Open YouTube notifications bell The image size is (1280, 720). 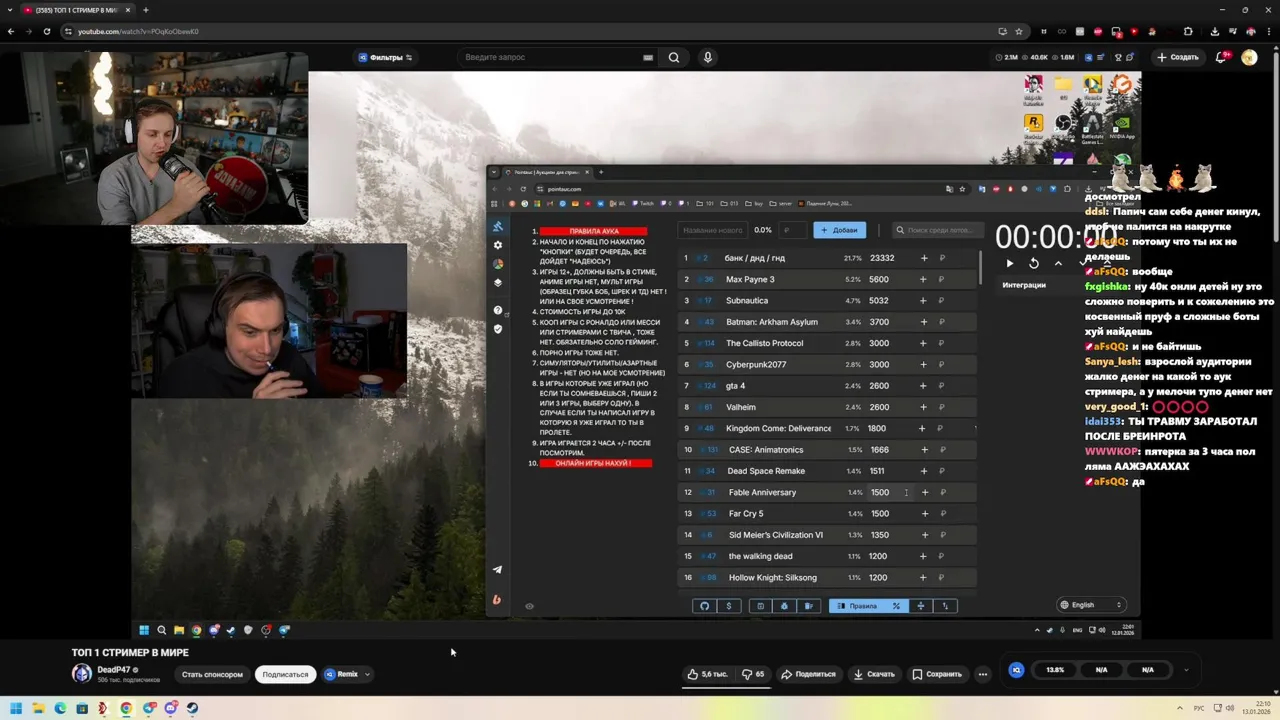coord(1221,57)
